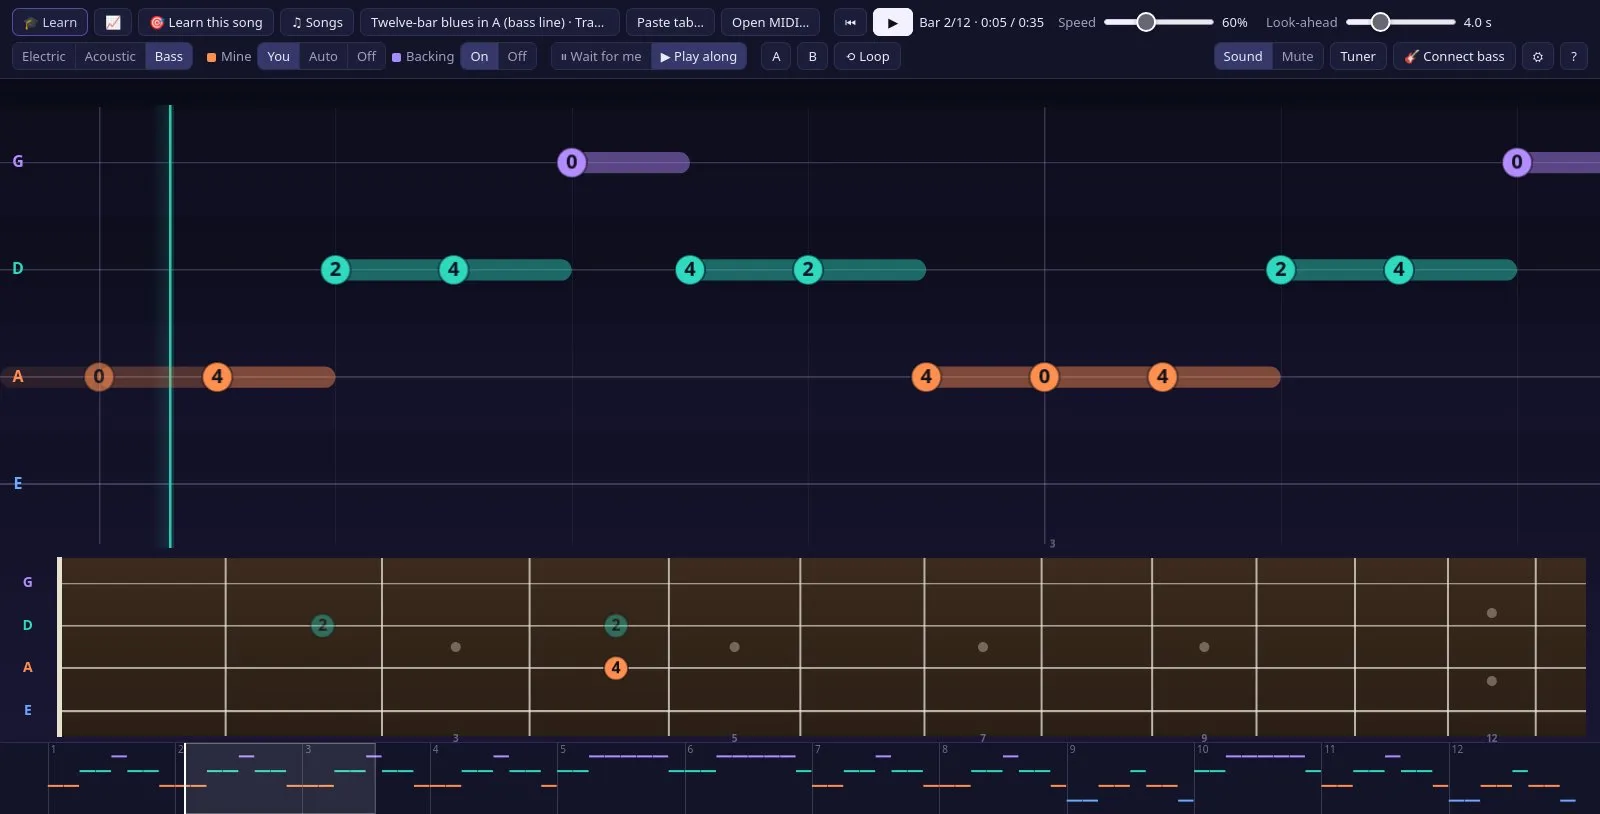Click the Paste tab button
The height and width of the screenshot is (814, 1600).
(x=670, y=22)
